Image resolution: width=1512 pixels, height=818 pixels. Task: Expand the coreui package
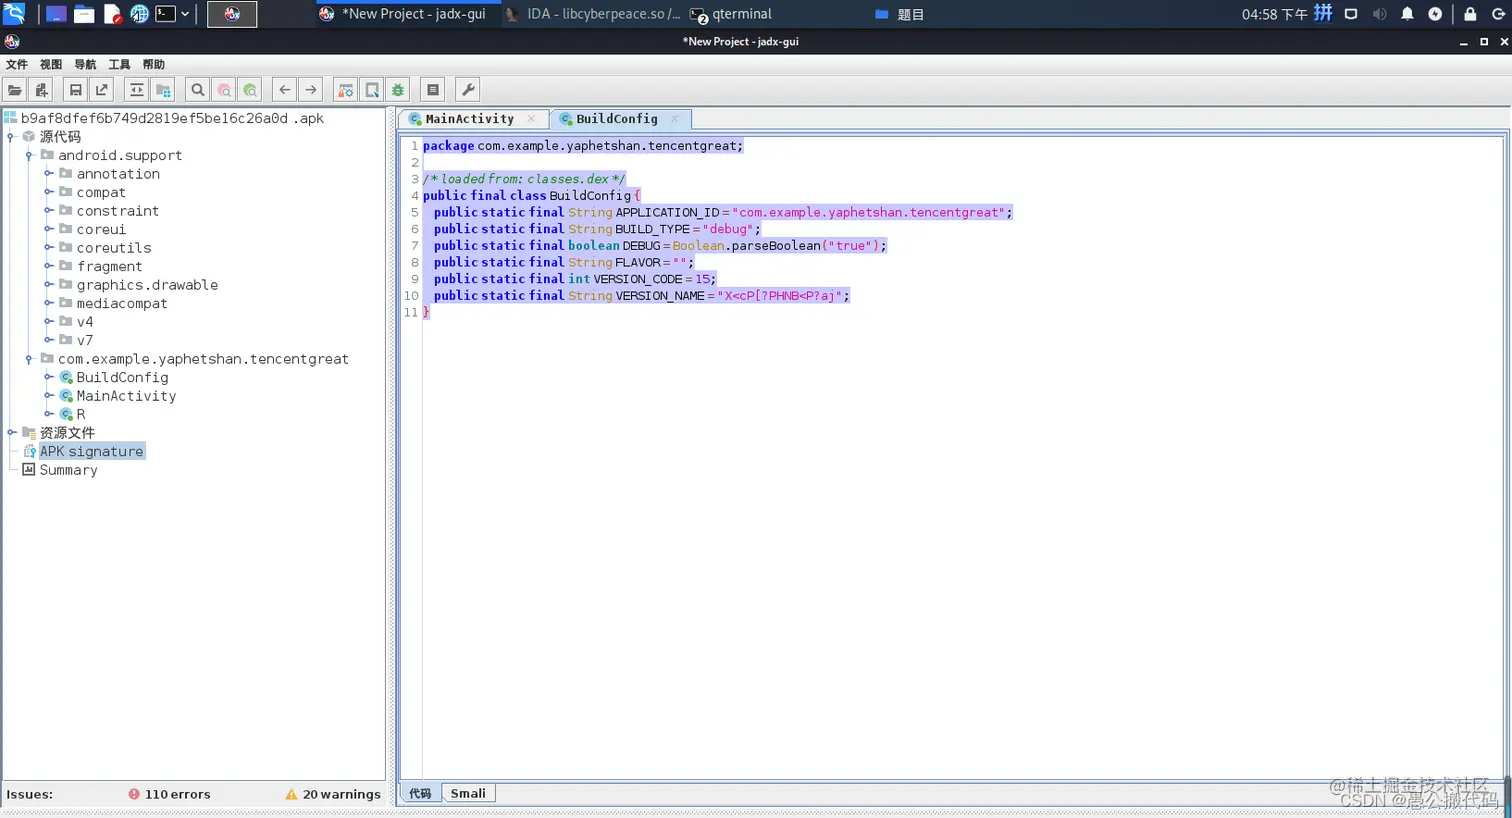coord(48,229)
